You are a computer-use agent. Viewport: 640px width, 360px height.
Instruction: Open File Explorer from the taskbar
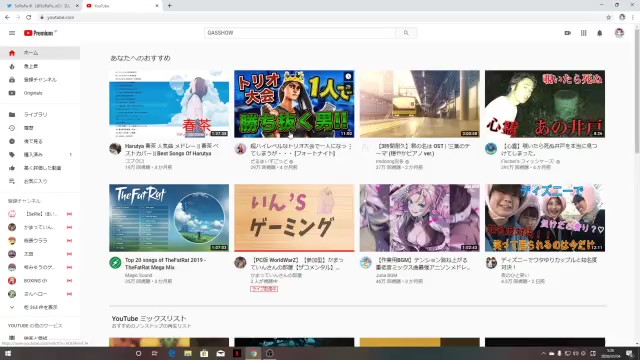pyautogui.click(x=188, y=353)
